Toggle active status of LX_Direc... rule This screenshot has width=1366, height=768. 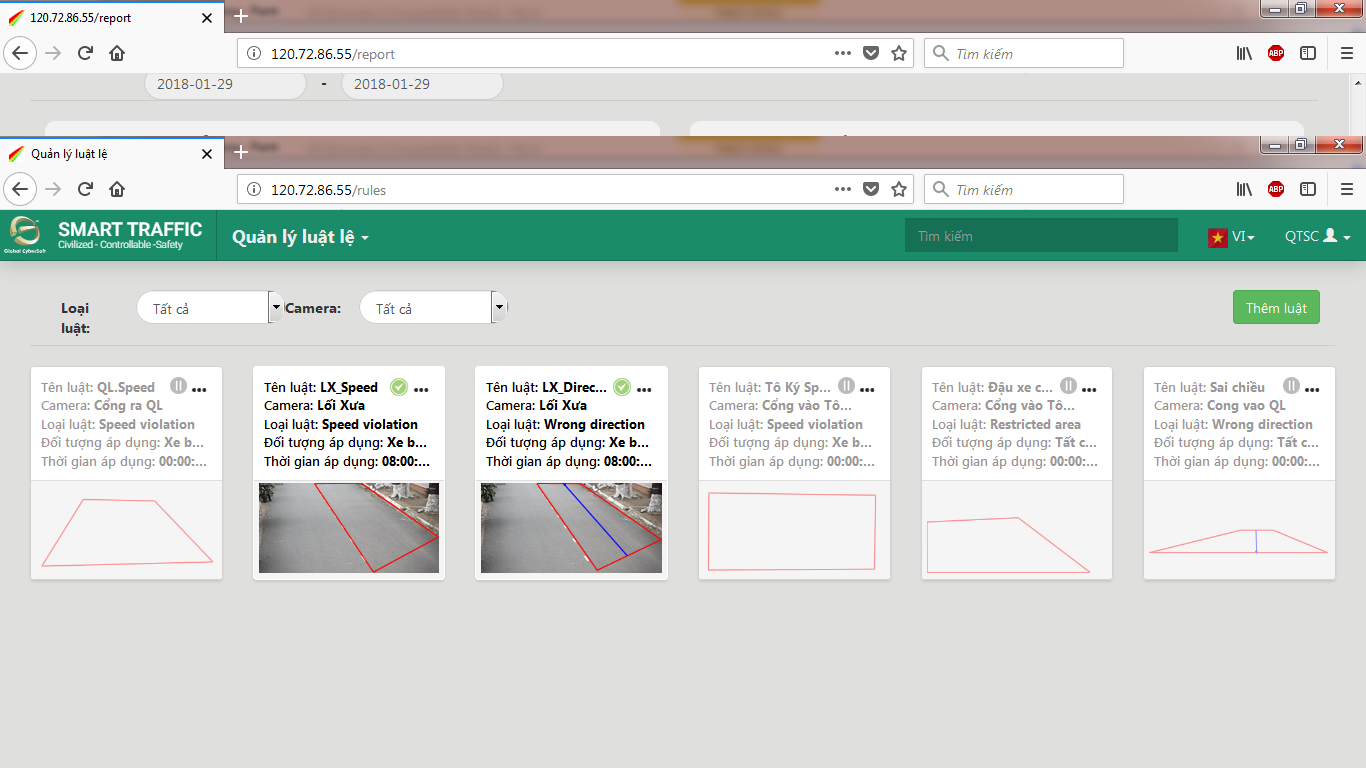[x=622, y=386]
